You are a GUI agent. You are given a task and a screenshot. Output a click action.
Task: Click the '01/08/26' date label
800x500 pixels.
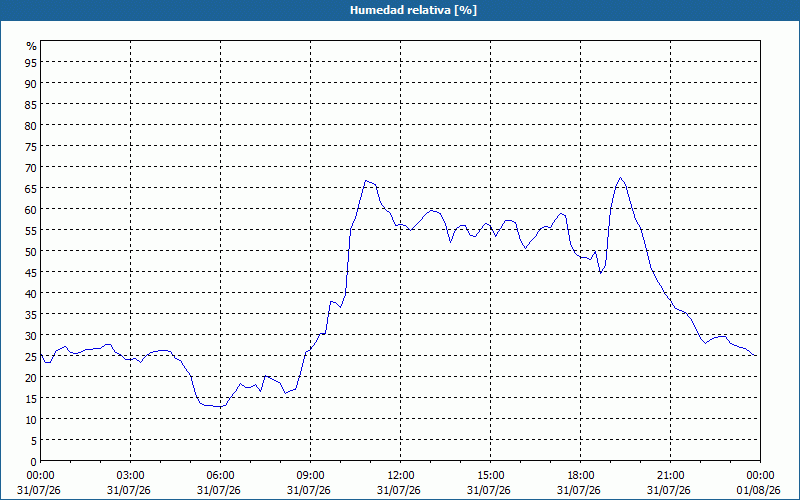[759, 490]
